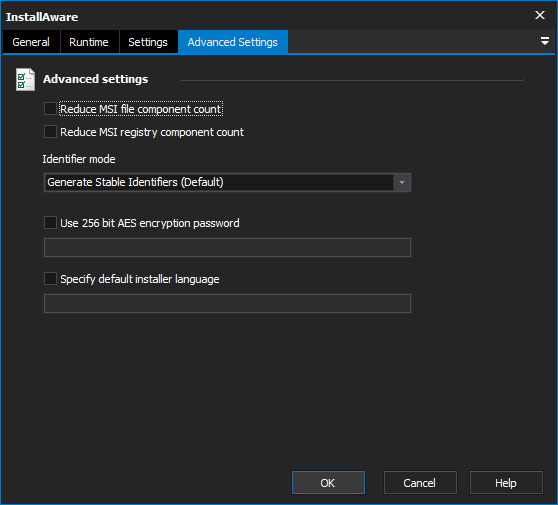Open the tab list dropdown icon
Screen dimensions: 558x505
tap(544, 41)
